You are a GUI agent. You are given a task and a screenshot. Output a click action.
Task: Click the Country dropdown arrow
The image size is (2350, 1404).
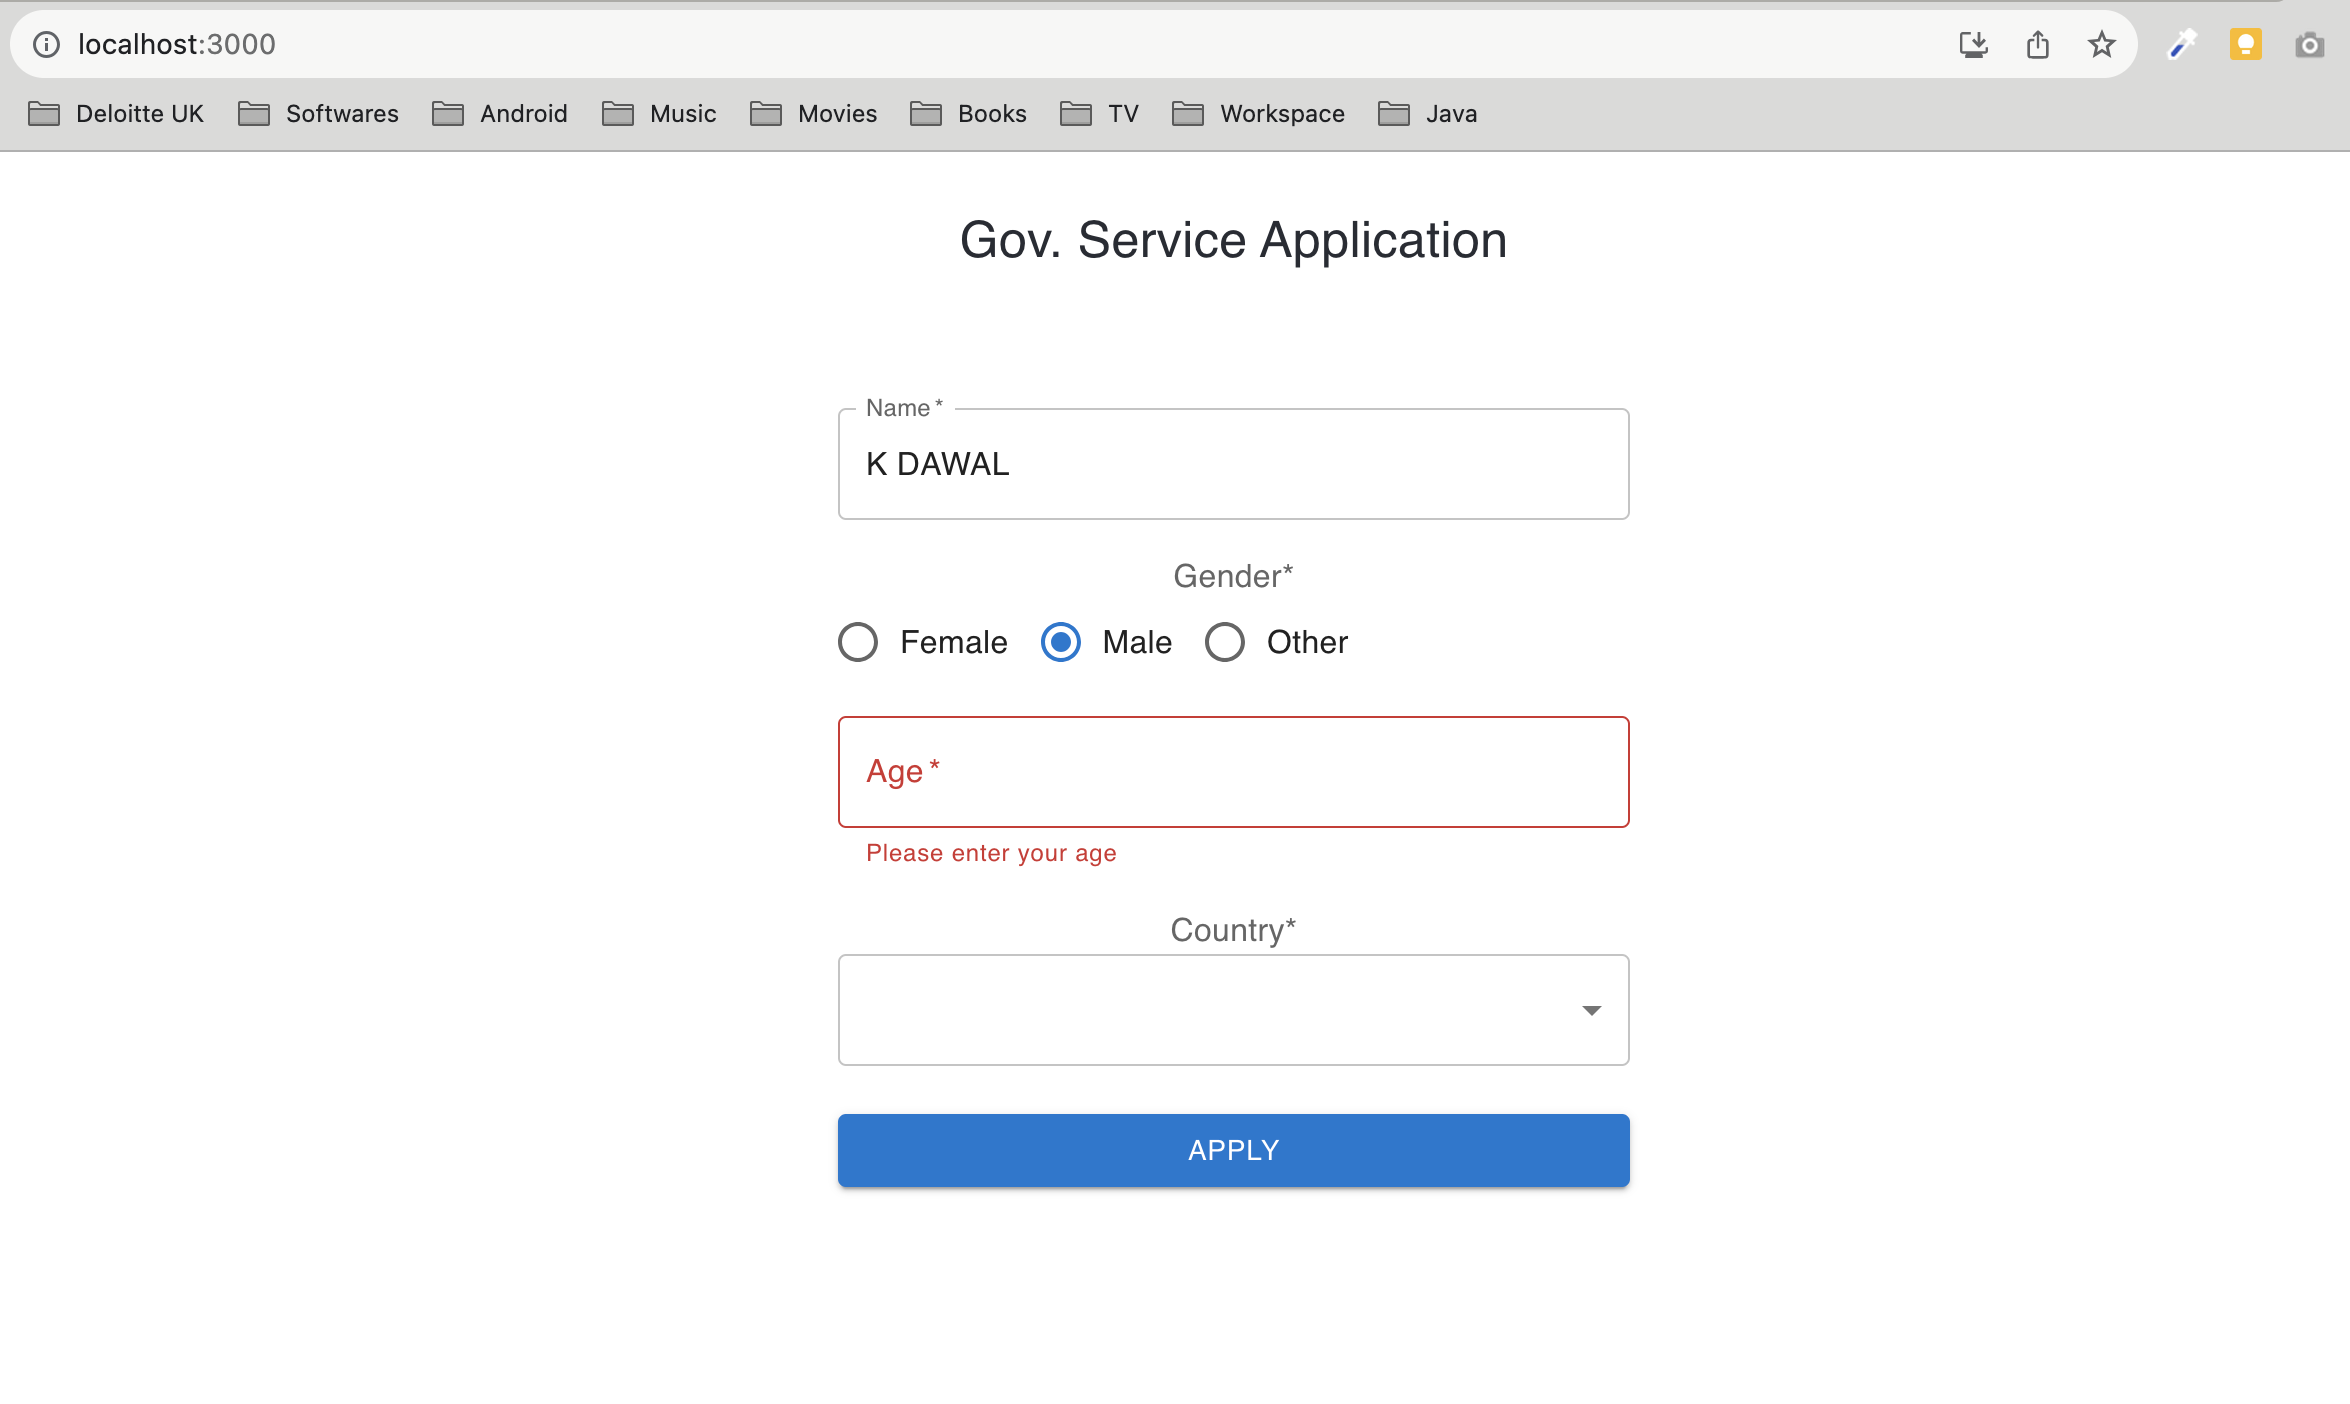(x=1591, y=1010)
